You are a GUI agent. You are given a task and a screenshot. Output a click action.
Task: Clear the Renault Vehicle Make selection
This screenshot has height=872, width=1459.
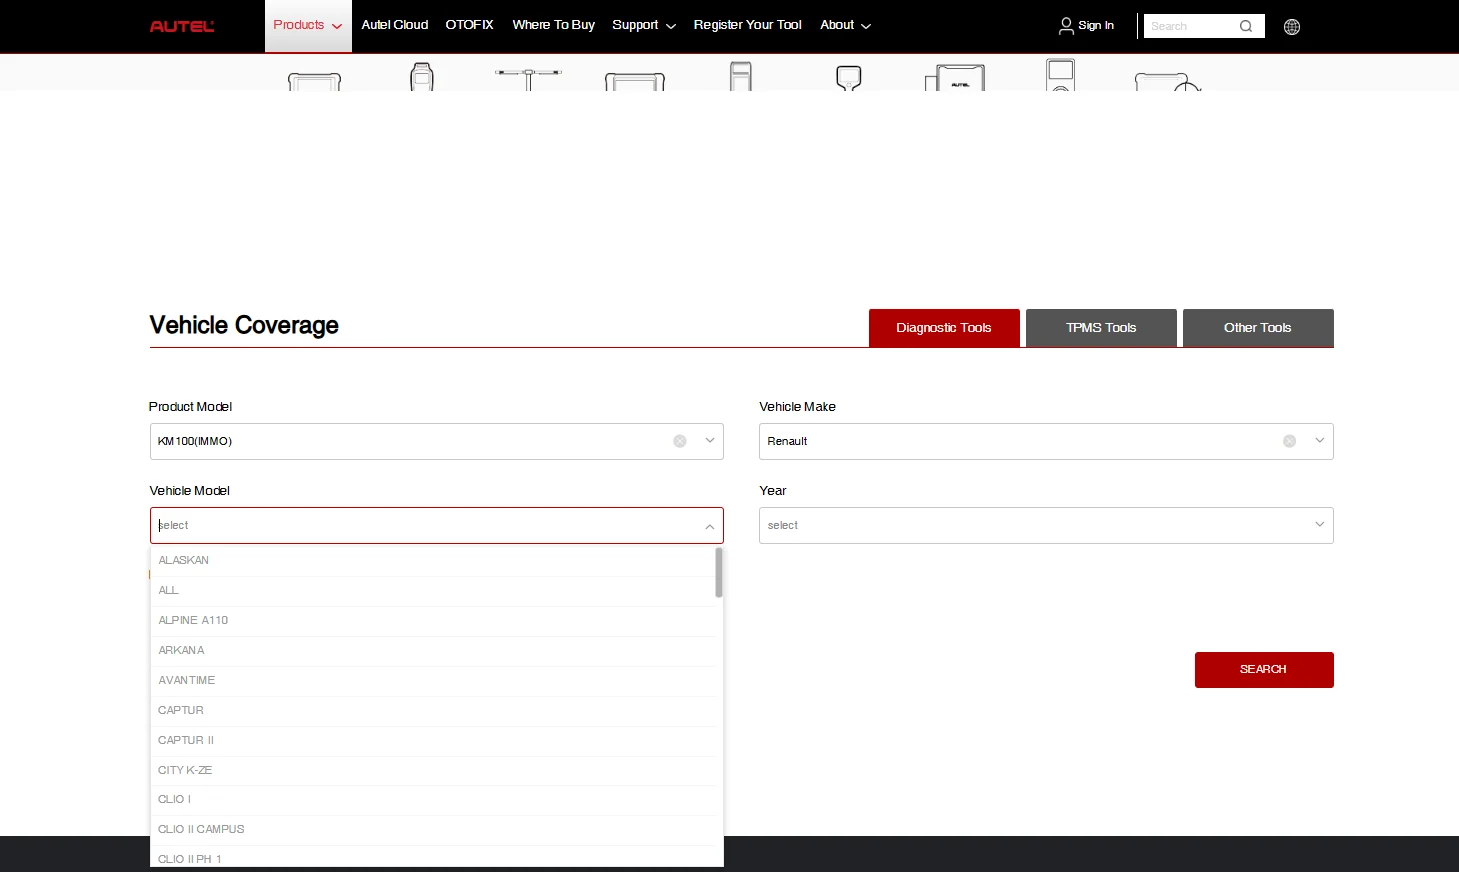tap(1290, 441)
